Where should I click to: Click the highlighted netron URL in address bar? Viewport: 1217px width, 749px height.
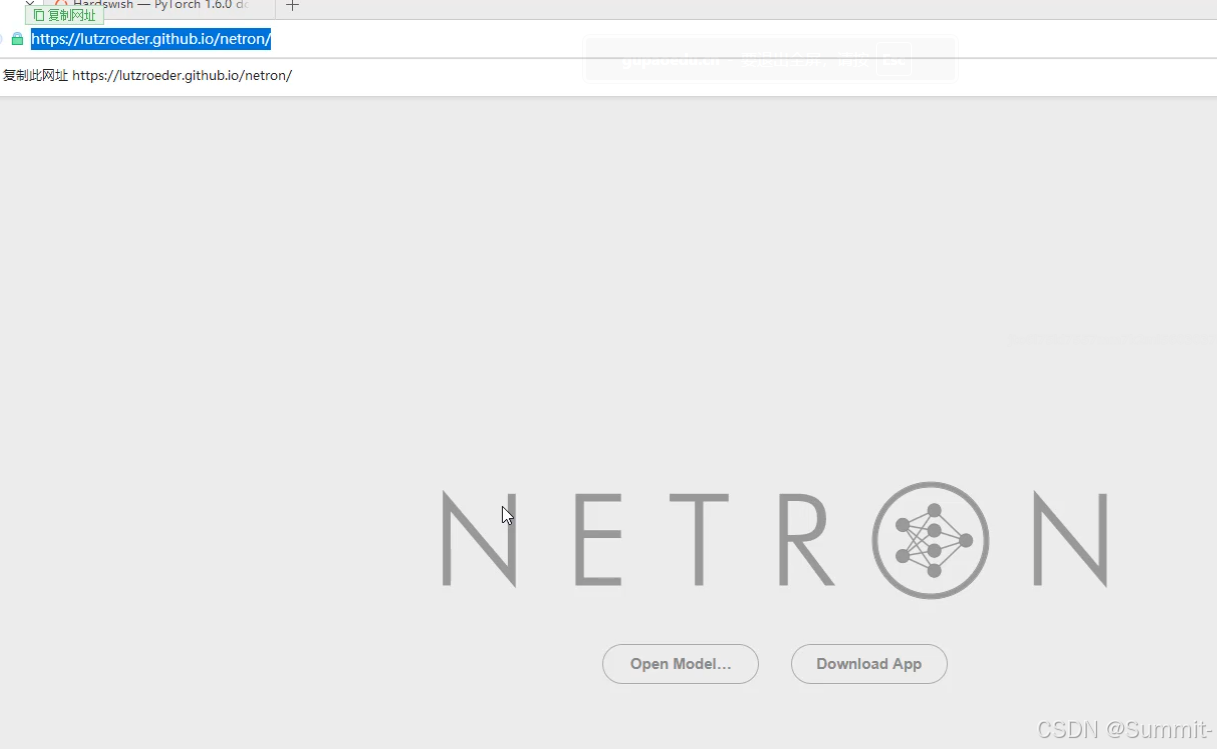pos(151,39)
